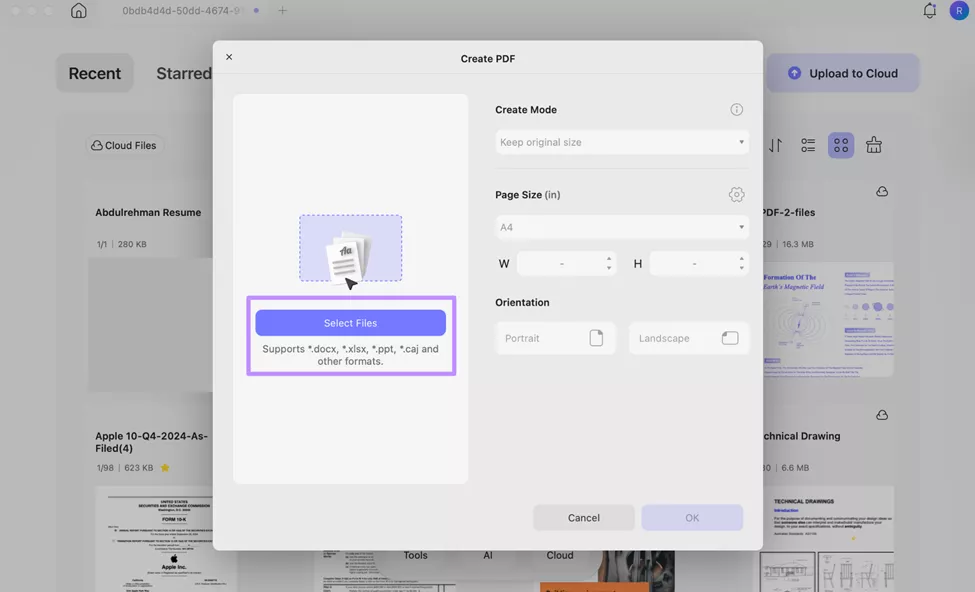This screenshot has height=592, width=975.
Task: Open Page Size settings gear
Action: (735, 193)
